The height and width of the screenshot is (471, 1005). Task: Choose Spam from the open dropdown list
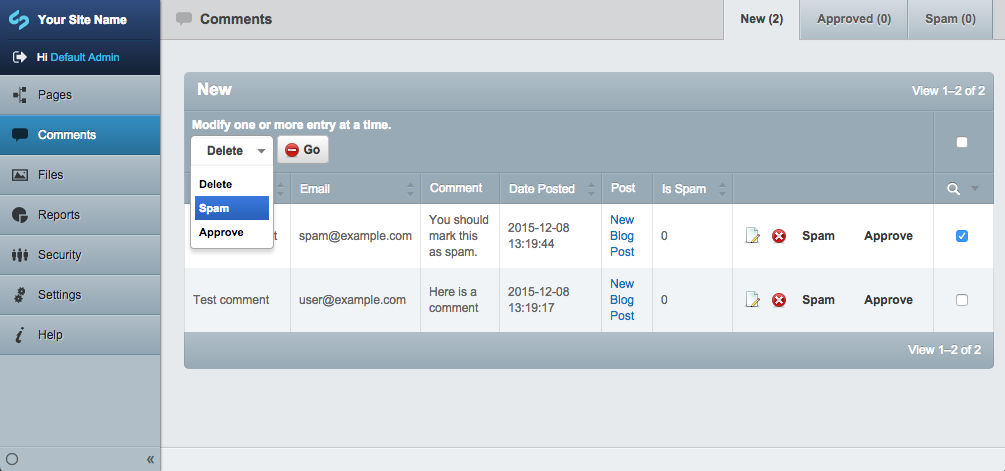click(231, 208)
